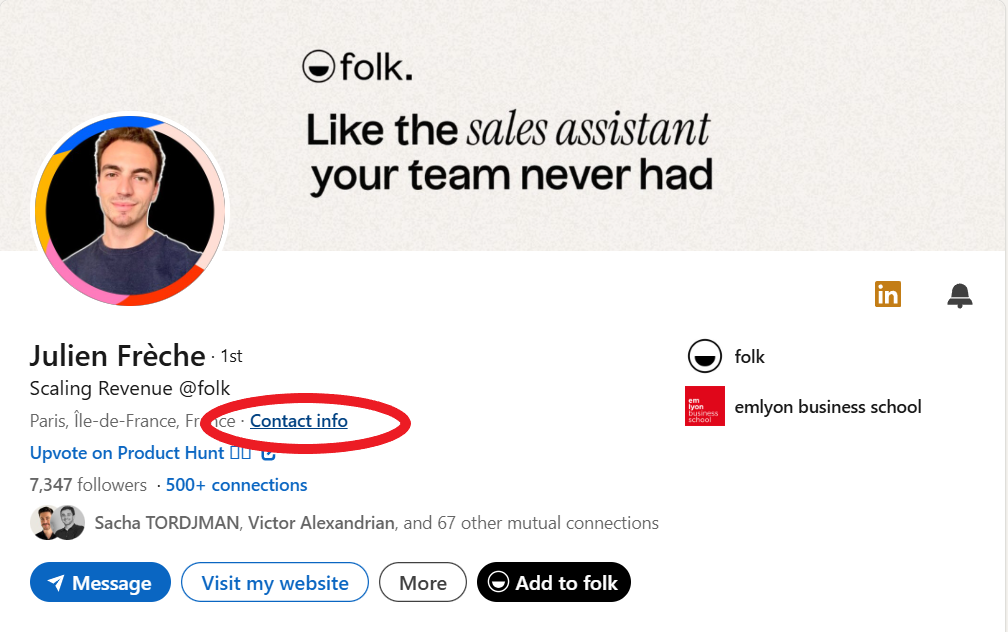1008x632 pixels.
Task: Open the More options dropdown
Action: [422, 582]
